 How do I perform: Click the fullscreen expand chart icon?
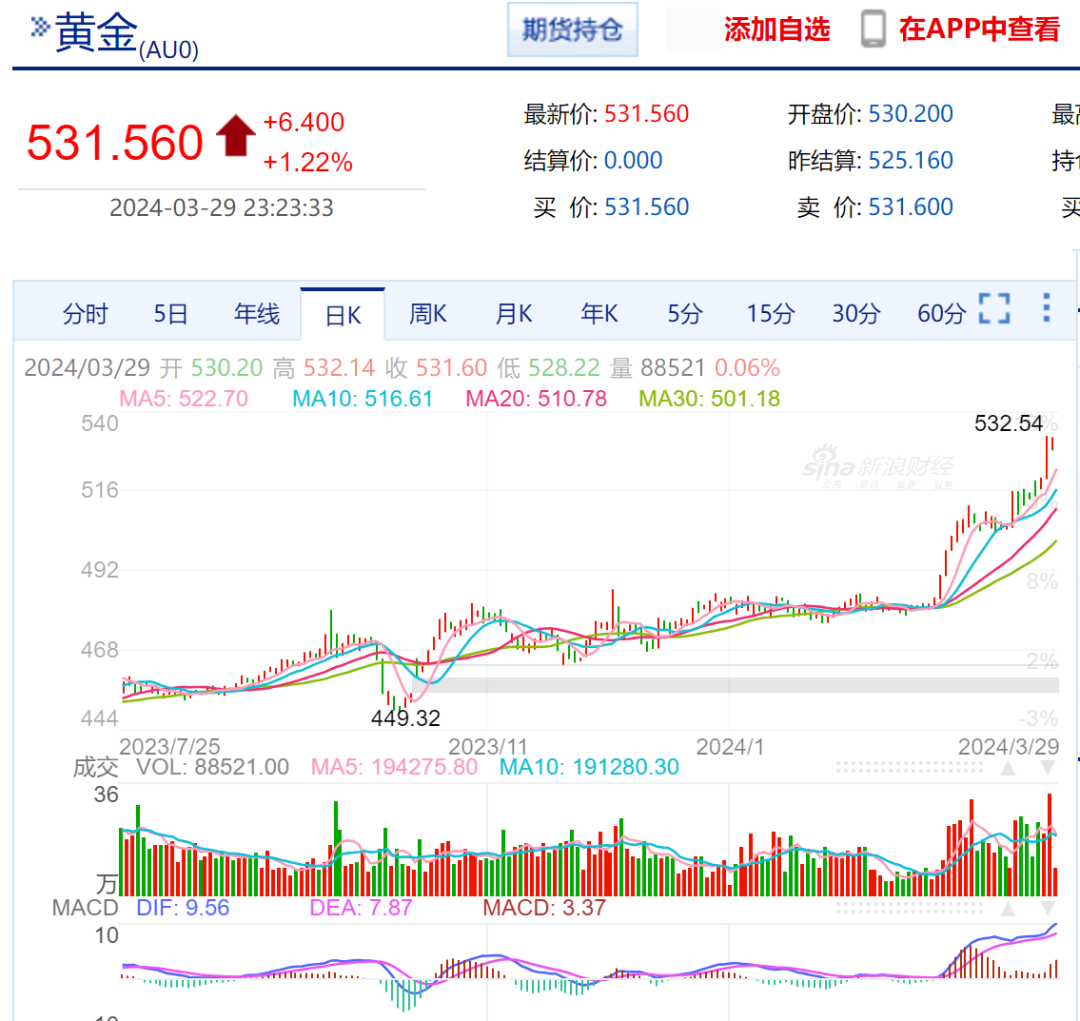[994, 309]
